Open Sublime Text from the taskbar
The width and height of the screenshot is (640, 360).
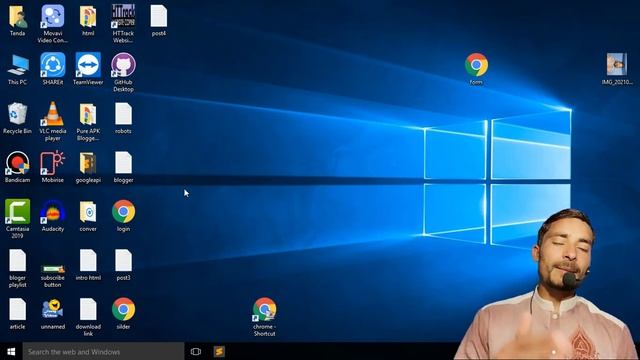point(219,351)
